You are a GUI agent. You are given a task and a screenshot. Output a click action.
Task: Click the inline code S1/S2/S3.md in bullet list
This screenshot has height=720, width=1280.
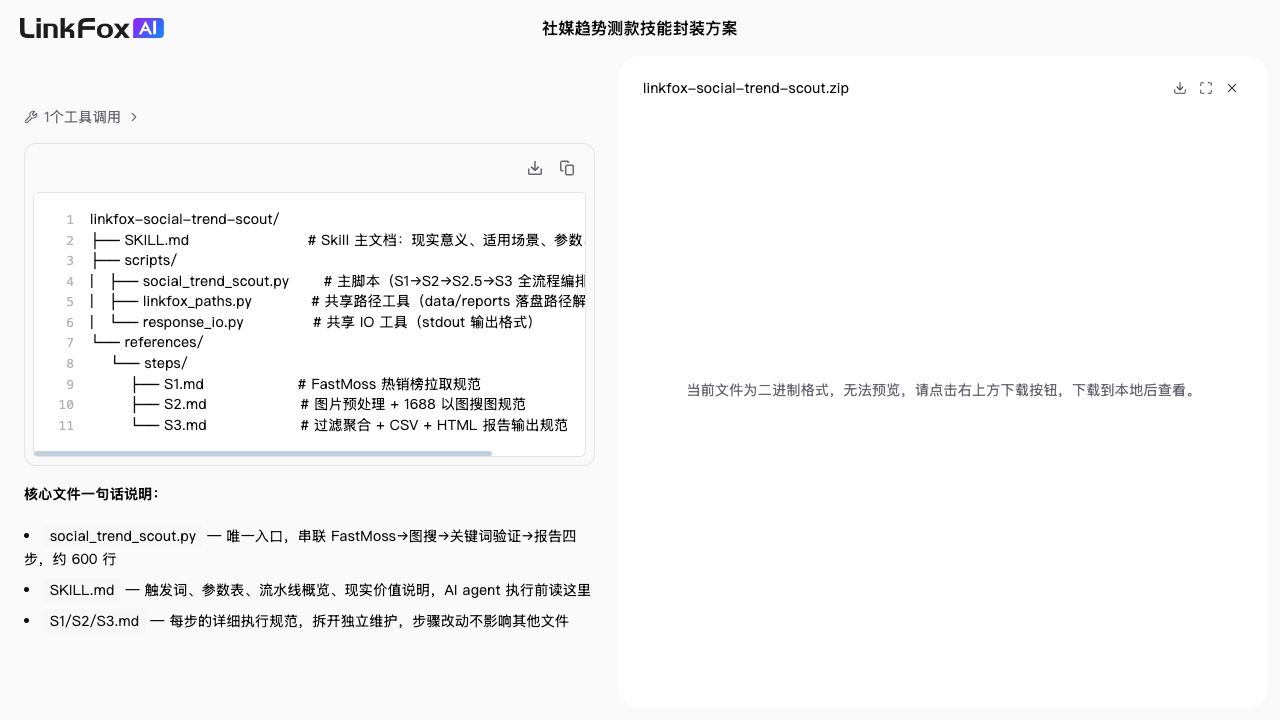point(94,621)
